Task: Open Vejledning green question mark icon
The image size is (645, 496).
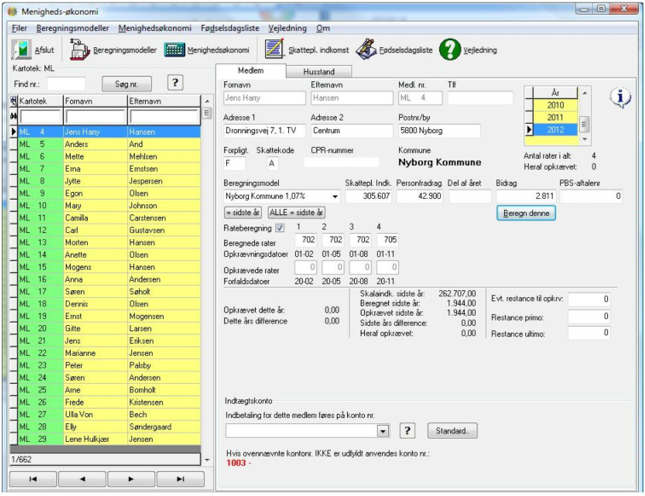Action: click(x=450, y=49)
